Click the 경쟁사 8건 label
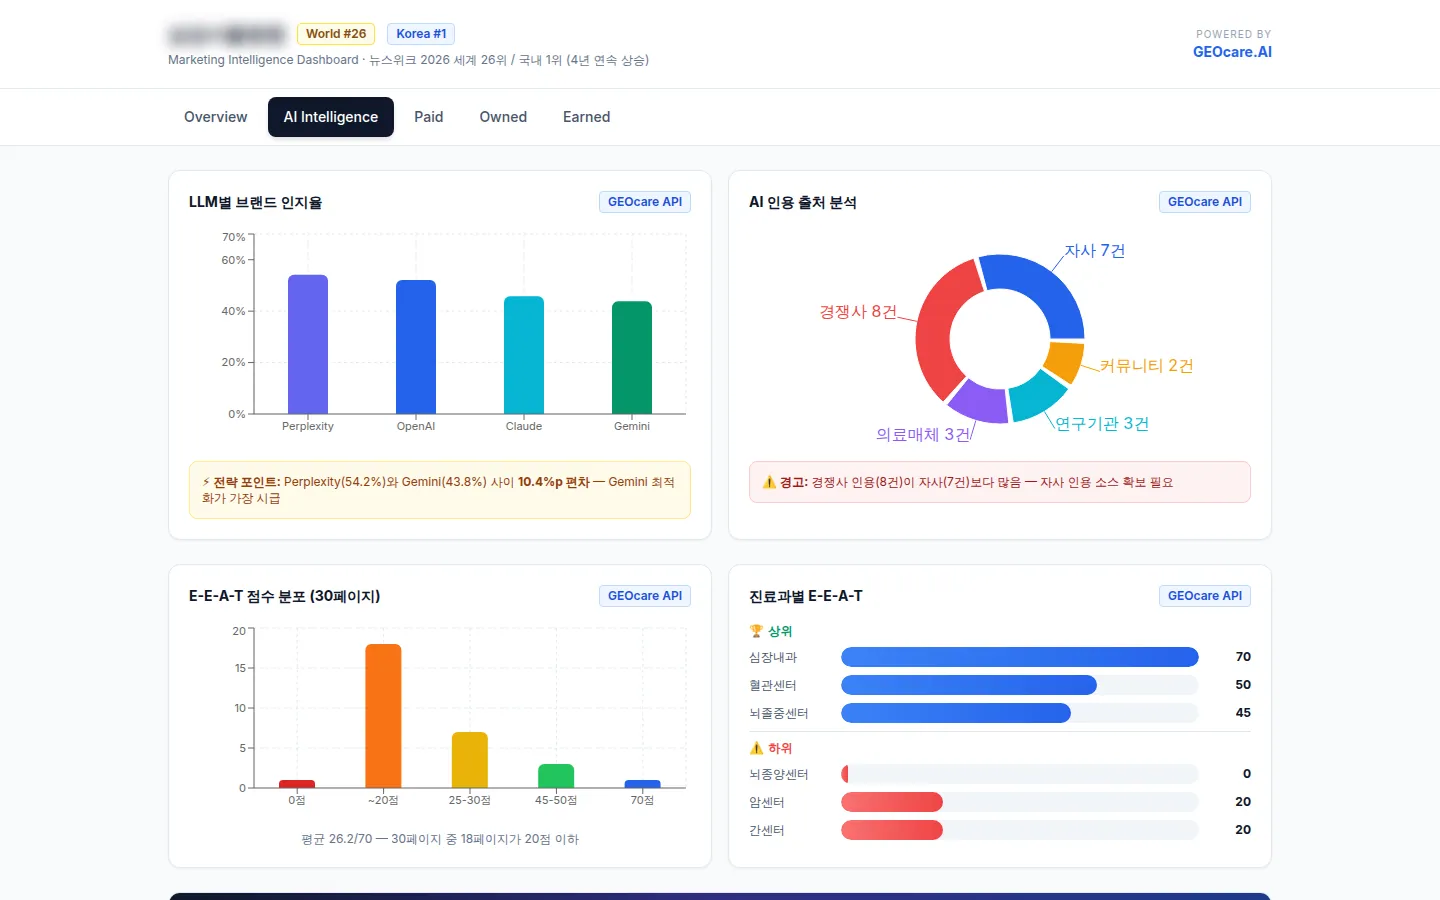Viewport: 1440px width, 900px height. point(858,312)
